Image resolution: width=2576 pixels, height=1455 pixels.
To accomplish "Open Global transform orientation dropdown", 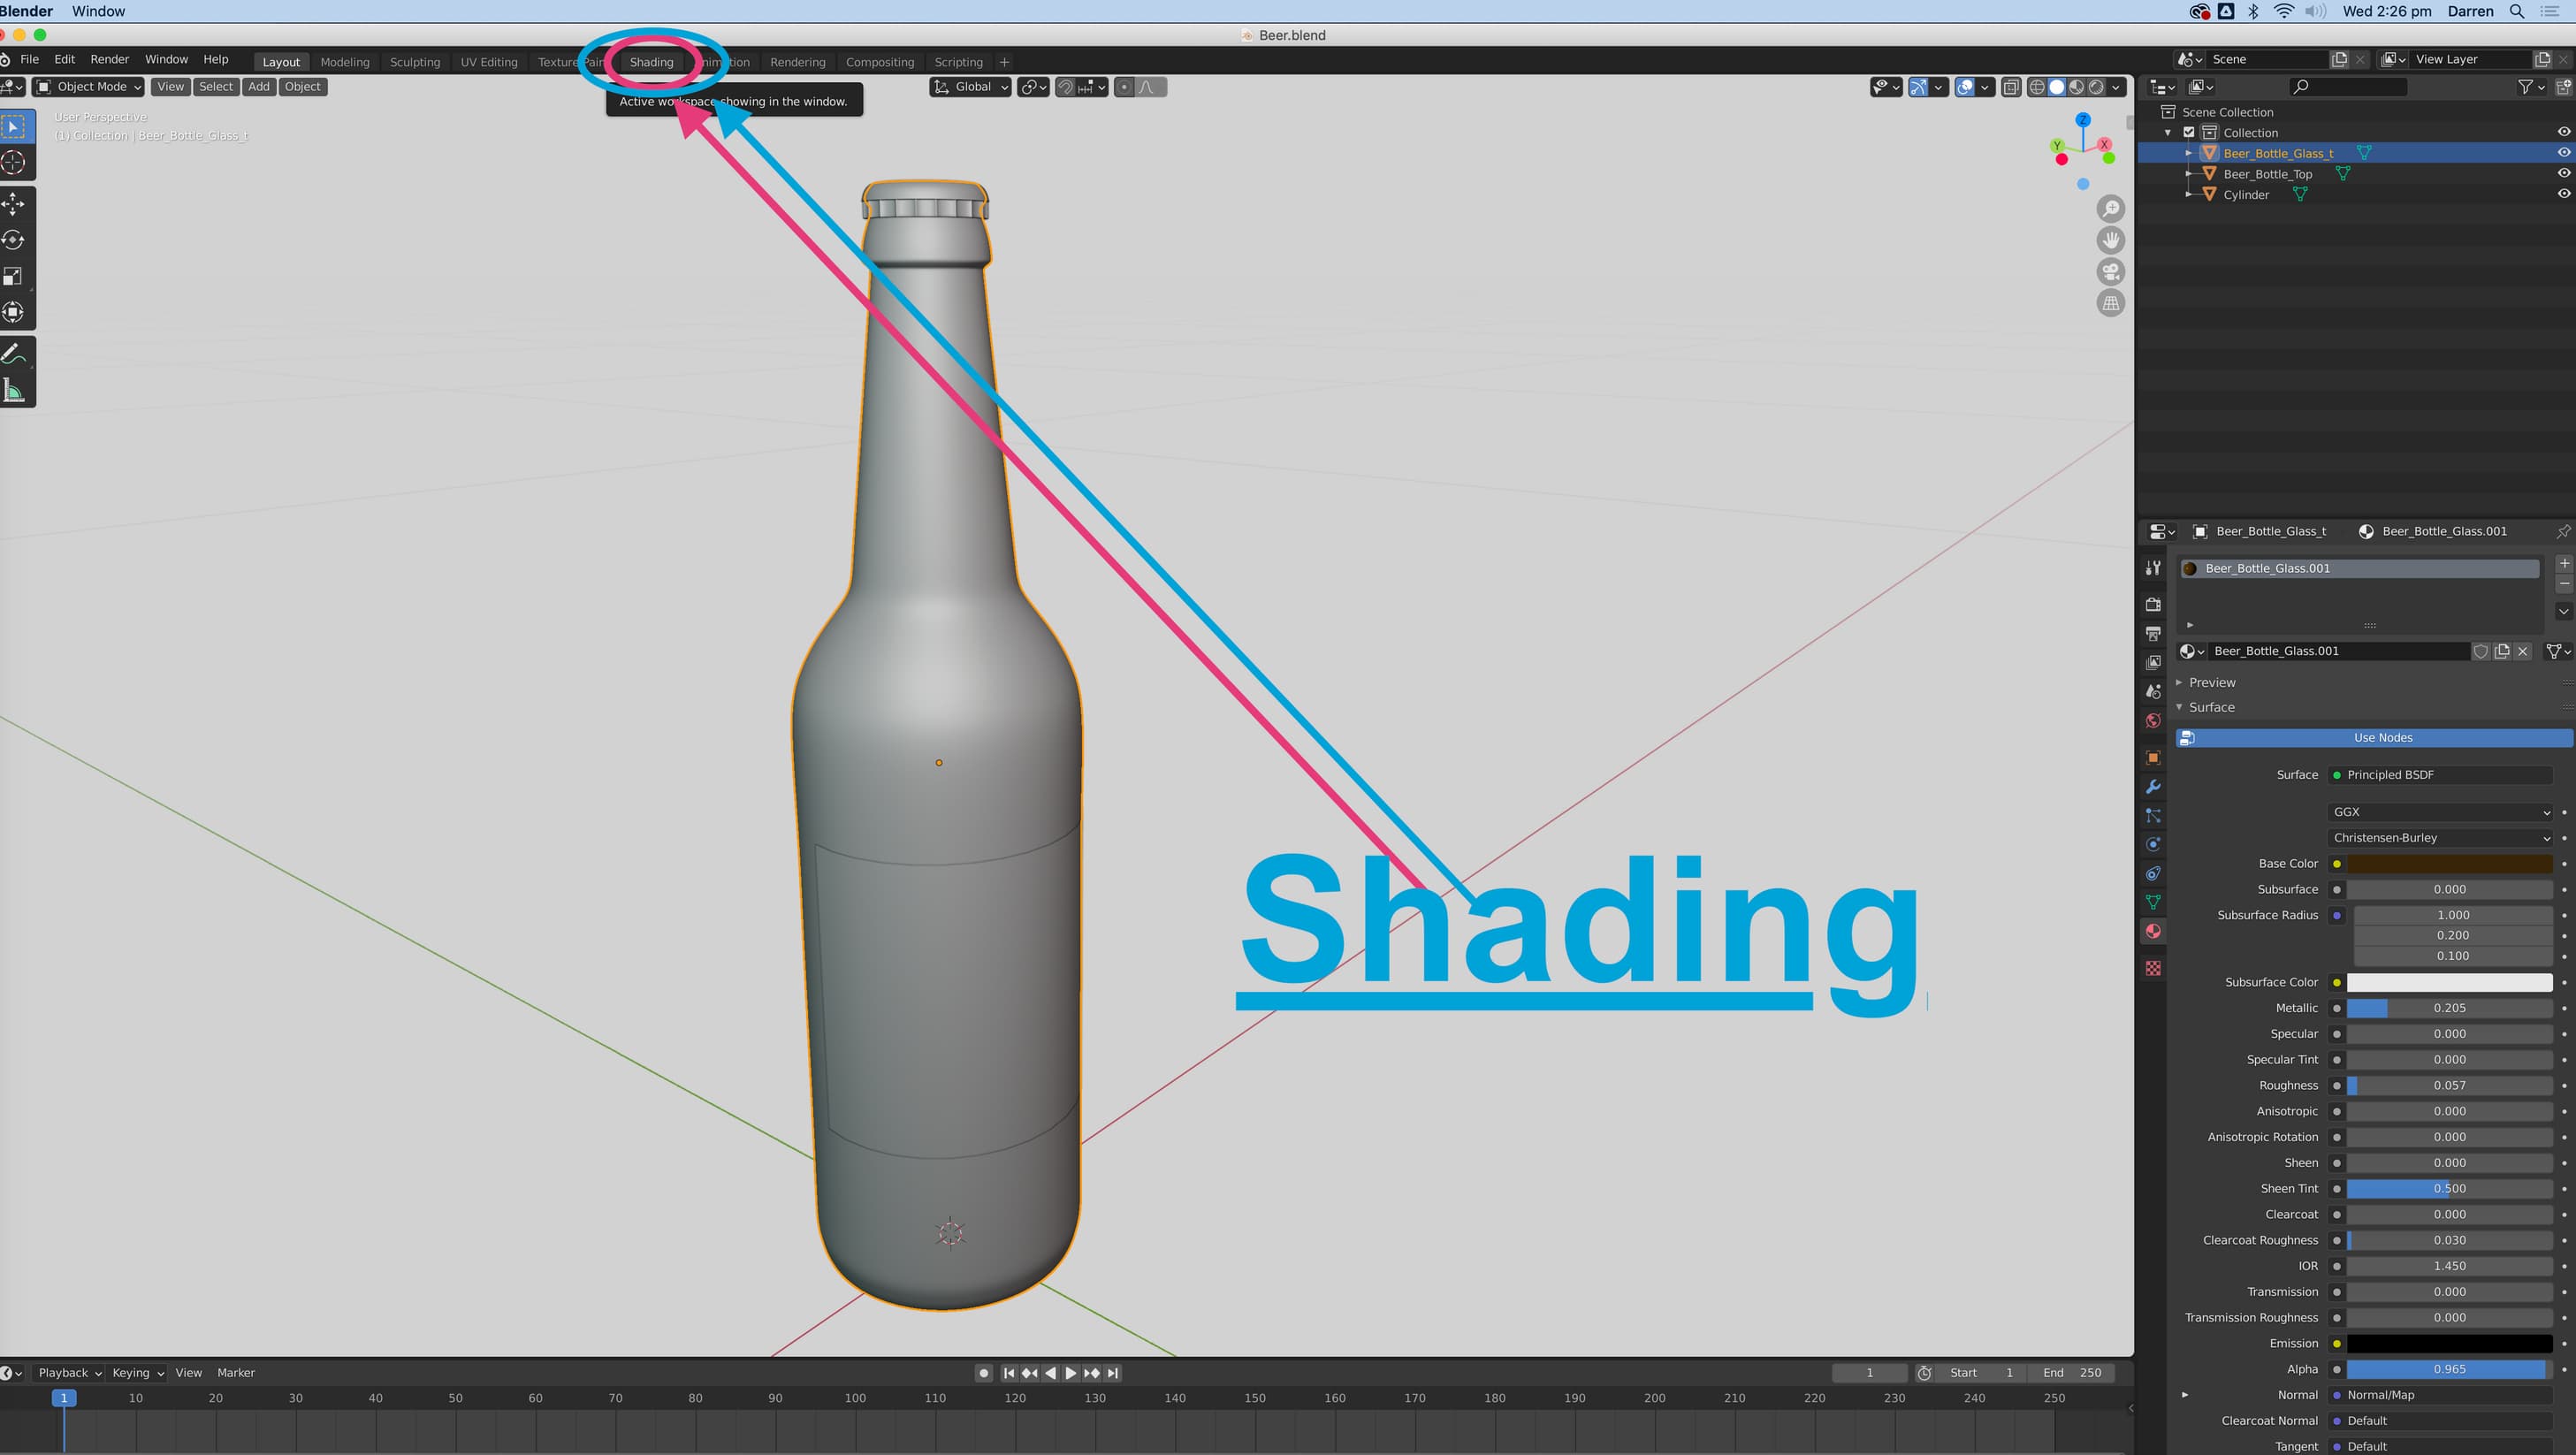I will click(x=970, y=87).
